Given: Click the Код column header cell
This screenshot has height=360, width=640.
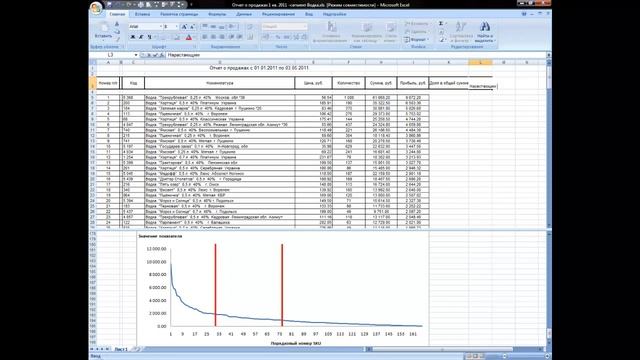Looking at the screenshot, I should (133, 83).
